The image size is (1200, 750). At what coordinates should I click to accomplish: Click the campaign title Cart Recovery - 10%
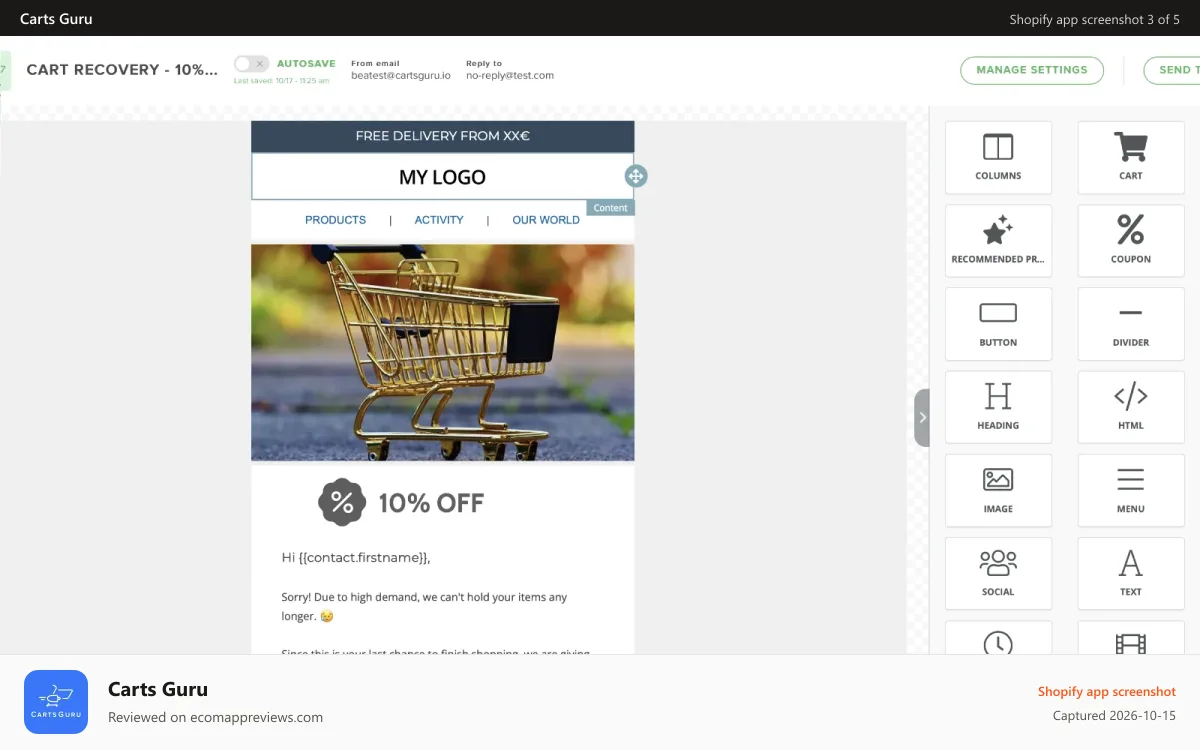click(x=122, y=70)
